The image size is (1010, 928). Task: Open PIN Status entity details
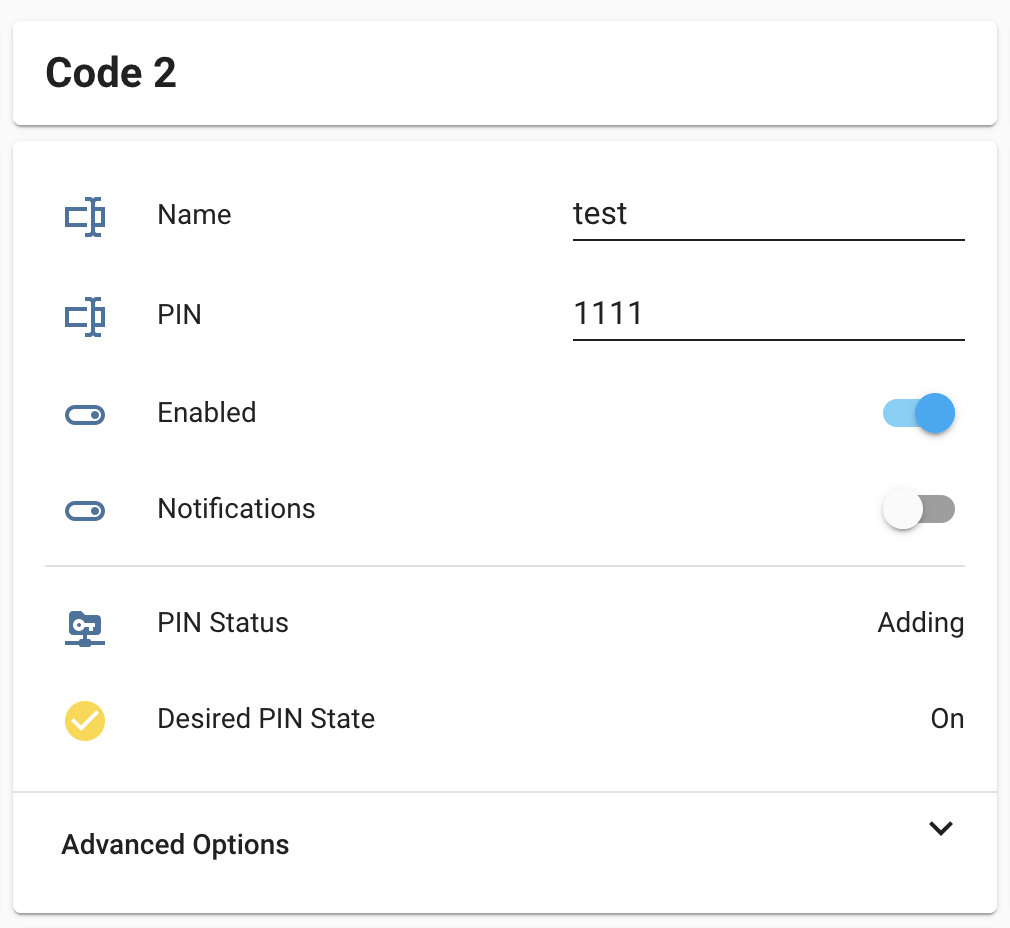click(x=223, y=623)
